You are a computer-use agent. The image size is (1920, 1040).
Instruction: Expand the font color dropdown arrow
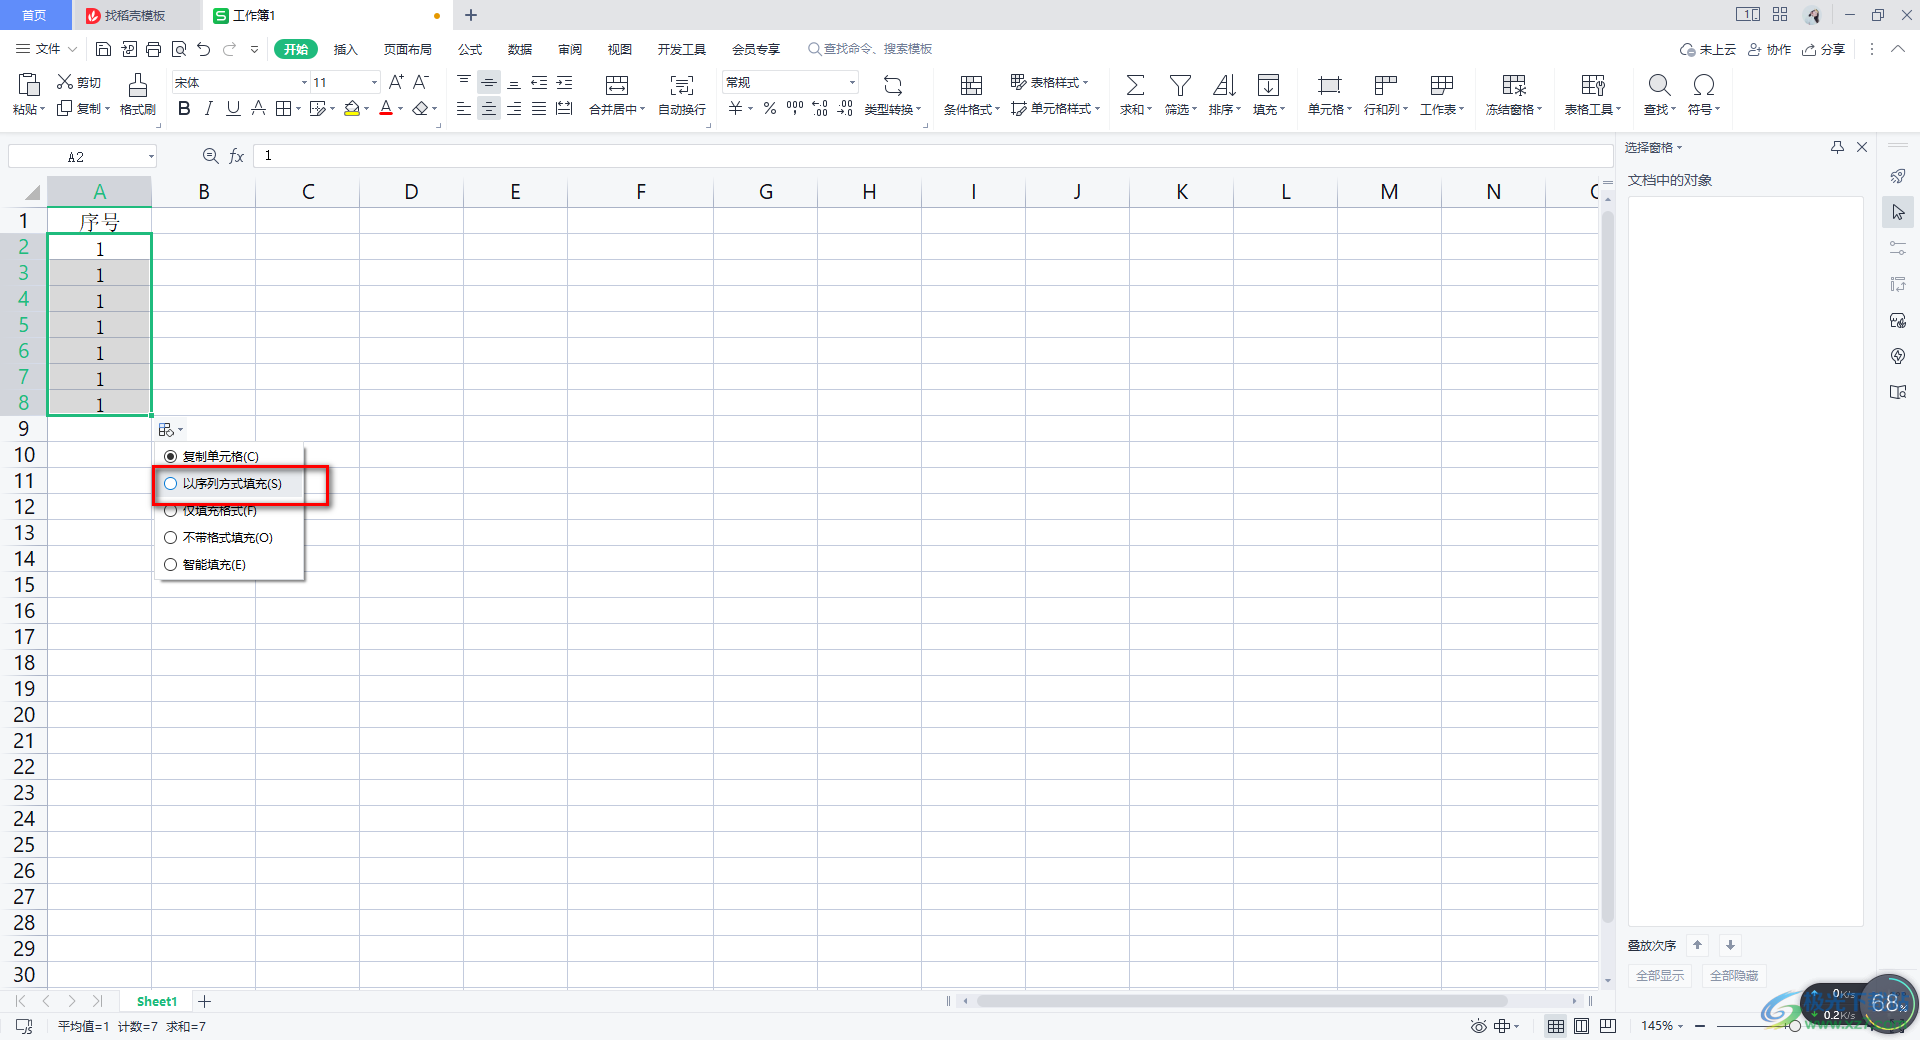(x=401, y=109)
